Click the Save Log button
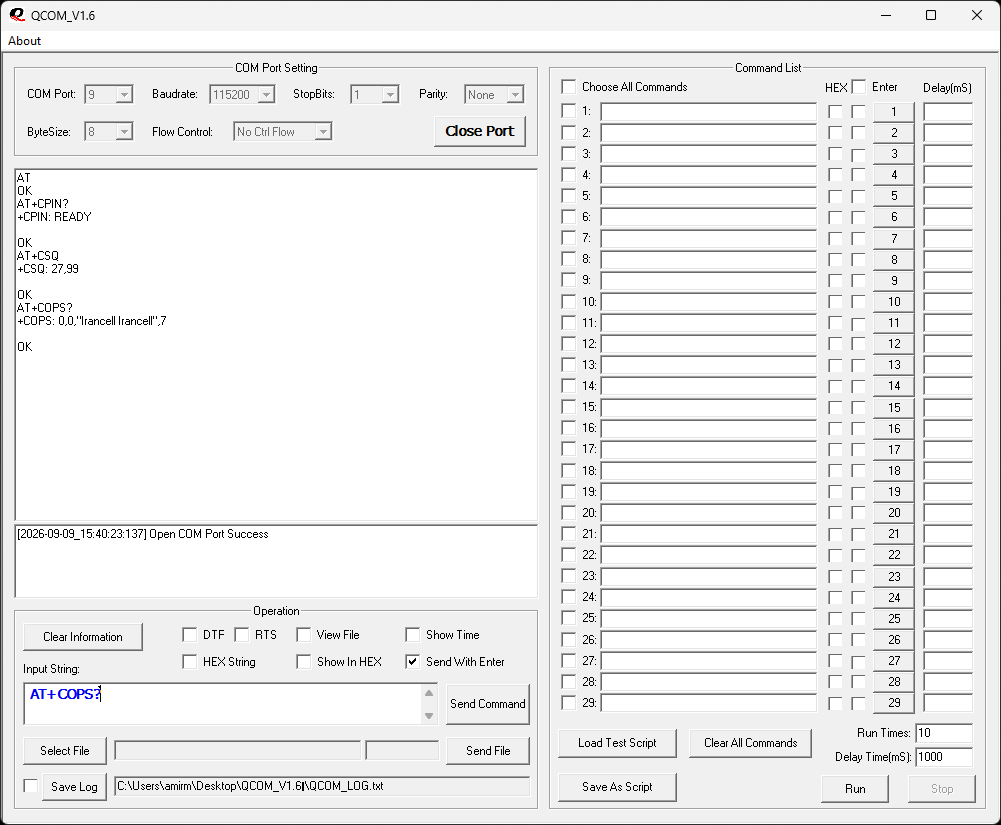 (74, 787)
